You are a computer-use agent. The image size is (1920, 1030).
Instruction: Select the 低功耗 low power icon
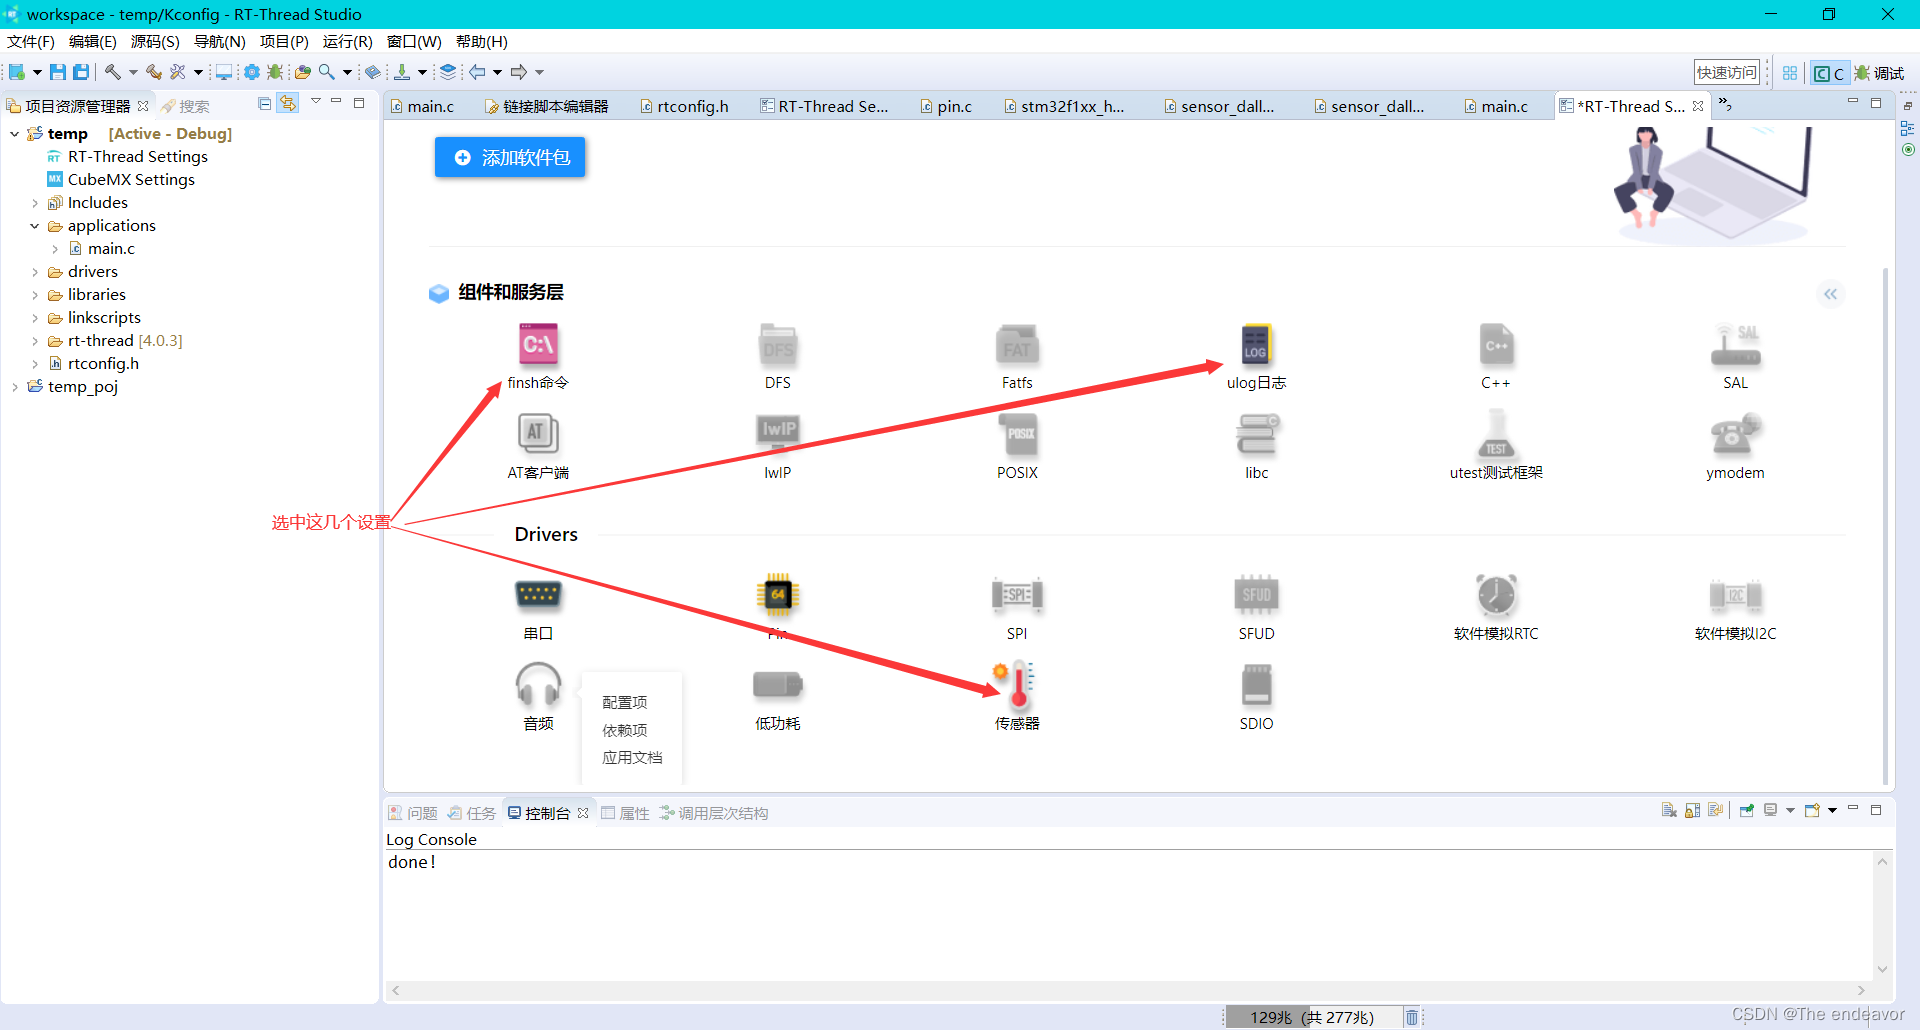[x=778, y=685]
